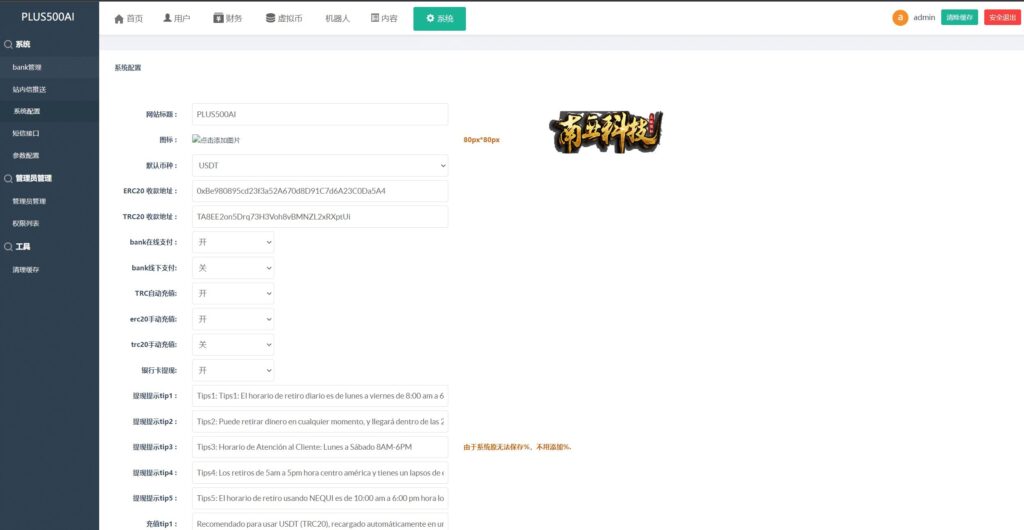Open the erc20手动充值 dropdown

[x=233, y=319]
